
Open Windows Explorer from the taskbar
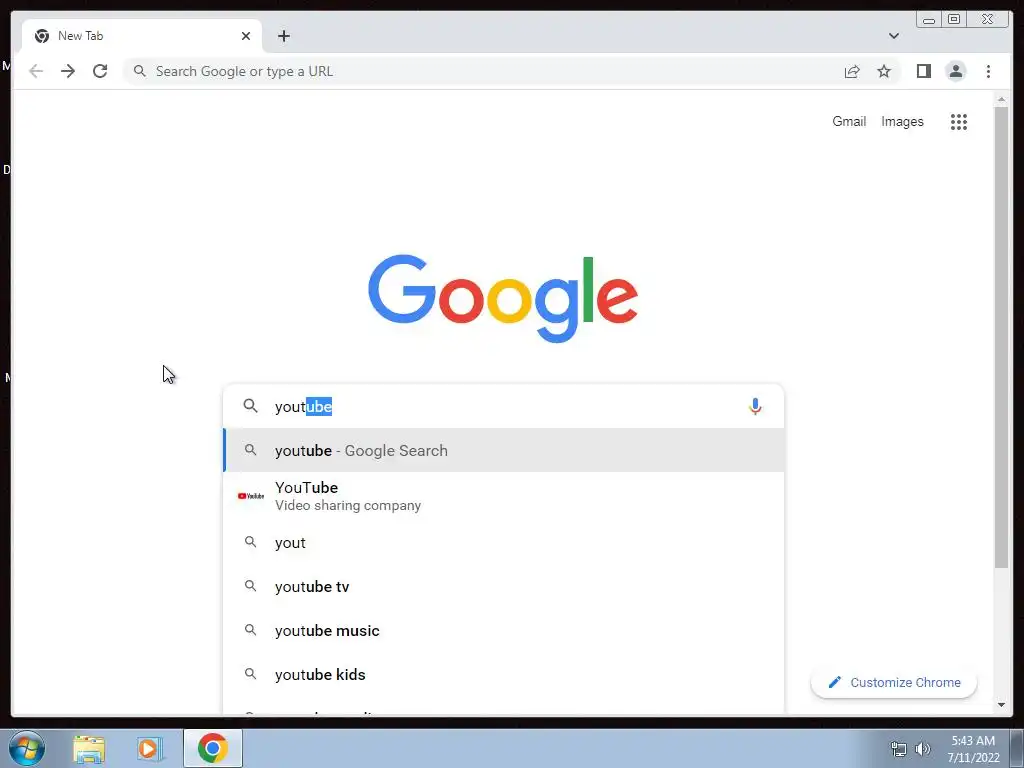click(89, 748)
